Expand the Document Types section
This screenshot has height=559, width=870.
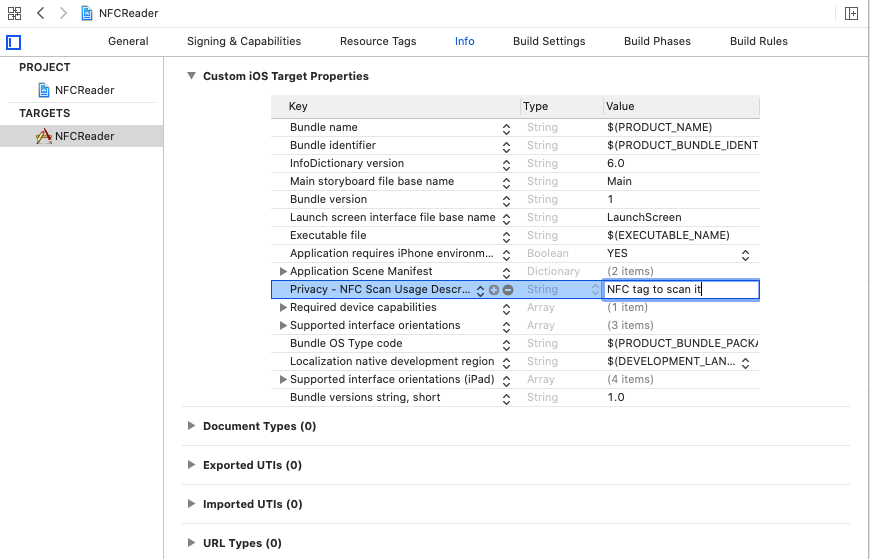coord(192,426)
